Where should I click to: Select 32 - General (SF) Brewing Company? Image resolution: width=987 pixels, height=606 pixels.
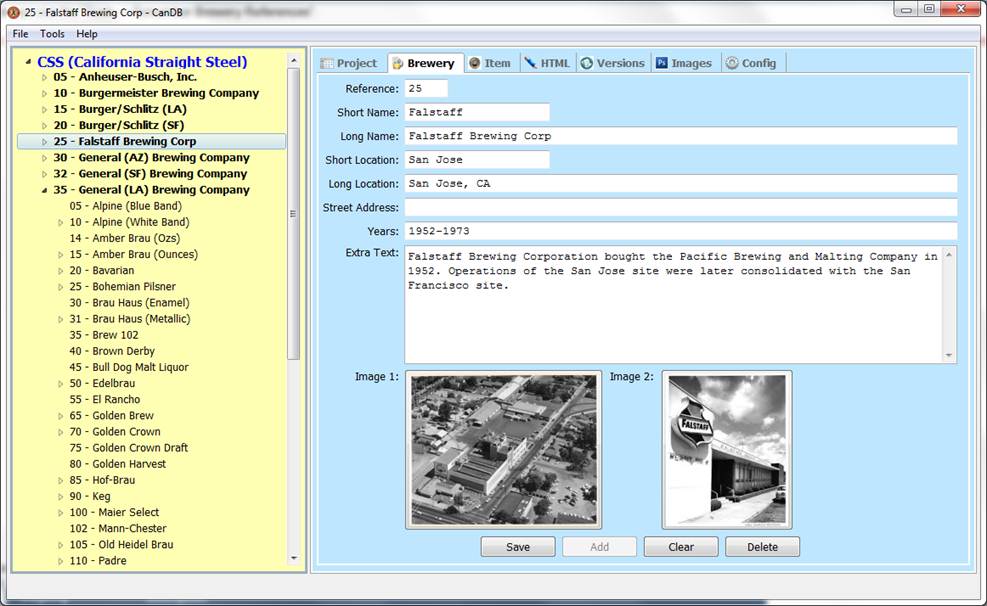pyautogui.click(x=150, y=174)
